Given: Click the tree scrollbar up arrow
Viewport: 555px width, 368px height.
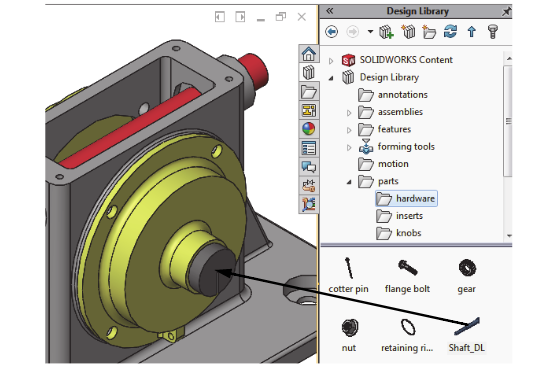Looking at the screenshot, I should pos(508,58).
